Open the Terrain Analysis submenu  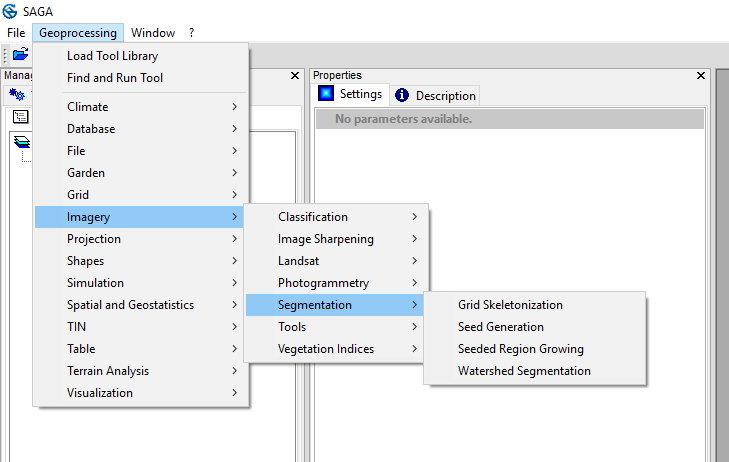(x=141, y=371)
